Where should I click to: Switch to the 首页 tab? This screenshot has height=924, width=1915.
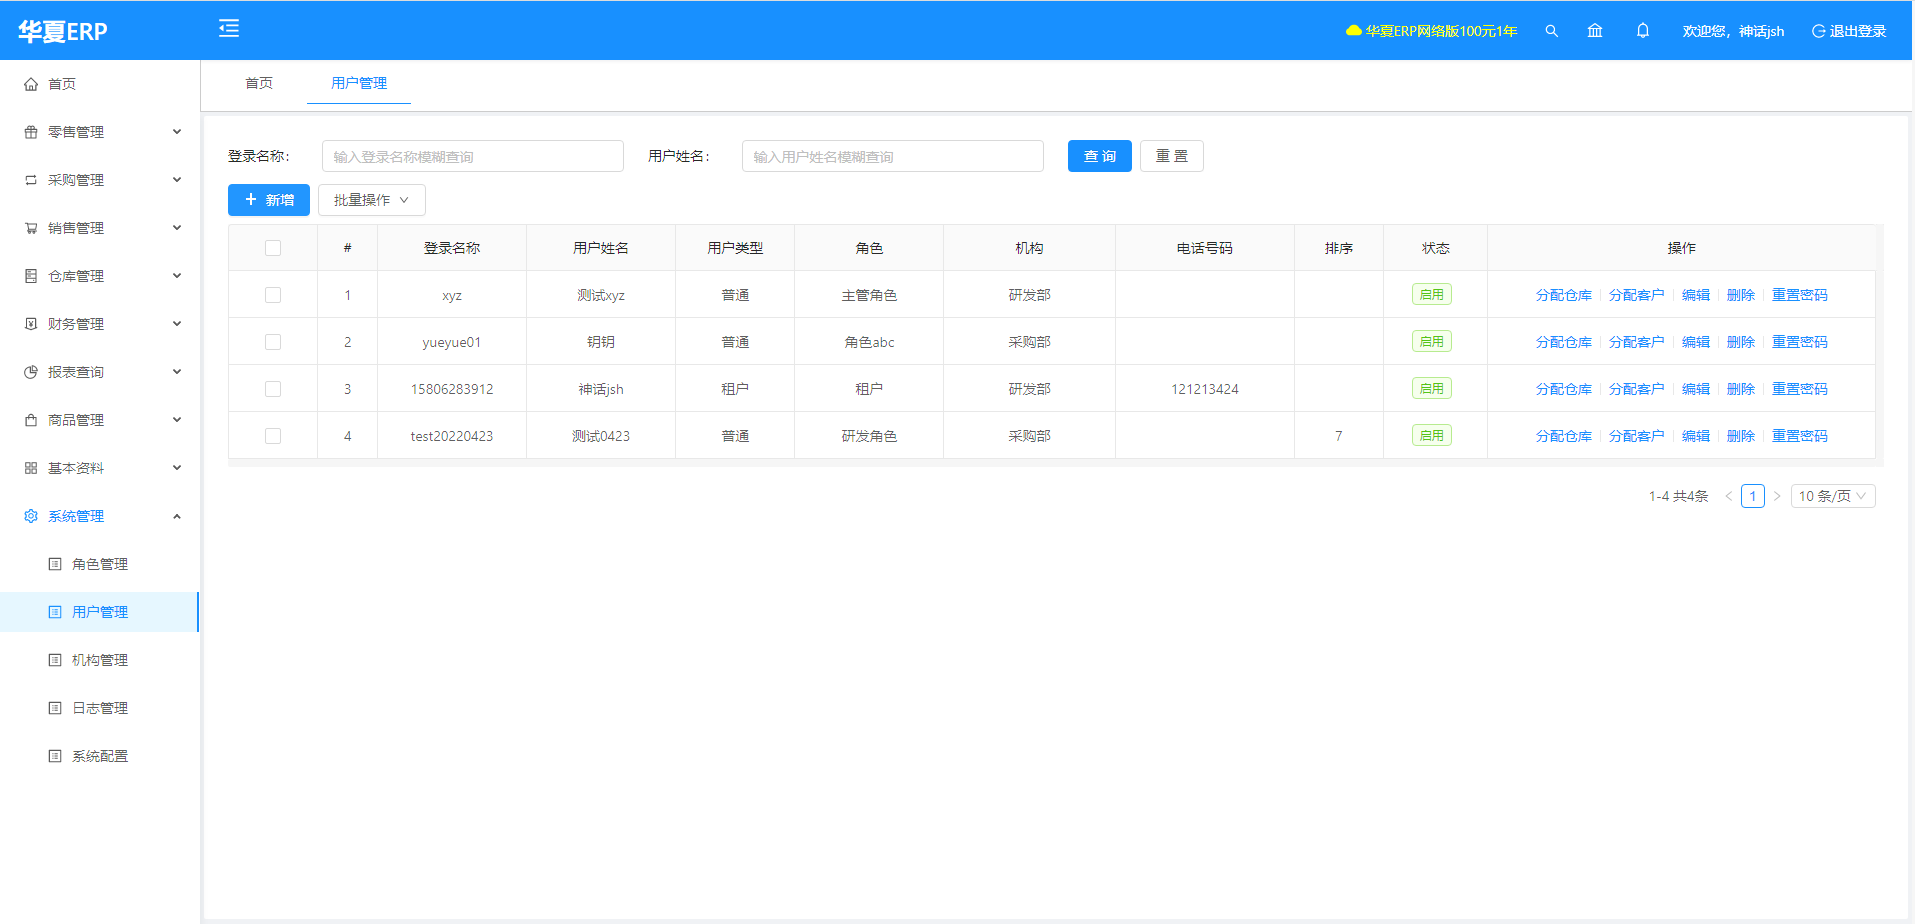[259, 83]
